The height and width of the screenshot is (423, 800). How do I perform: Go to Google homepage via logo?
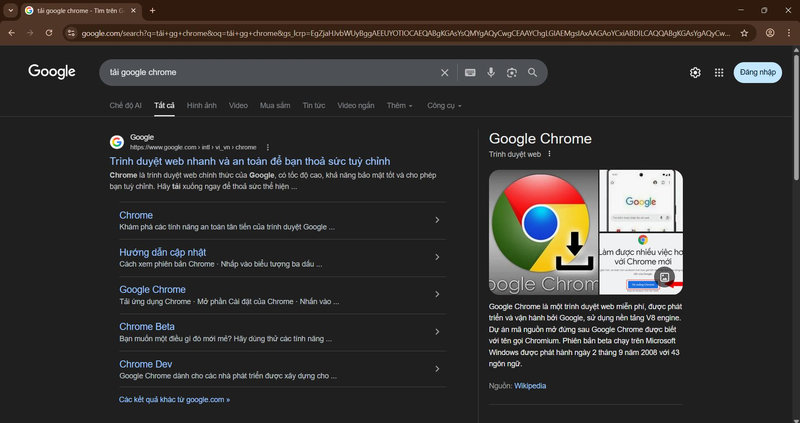pos(52,72)
